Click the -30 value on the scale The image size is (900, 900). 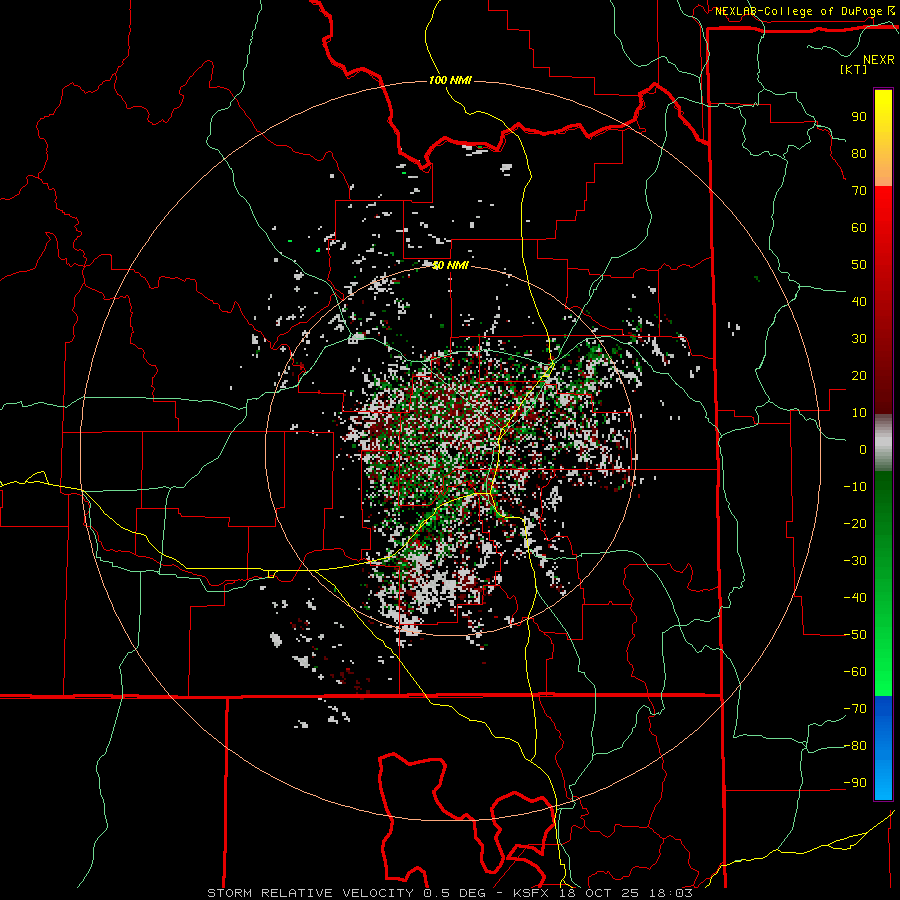tap(855, 561)
